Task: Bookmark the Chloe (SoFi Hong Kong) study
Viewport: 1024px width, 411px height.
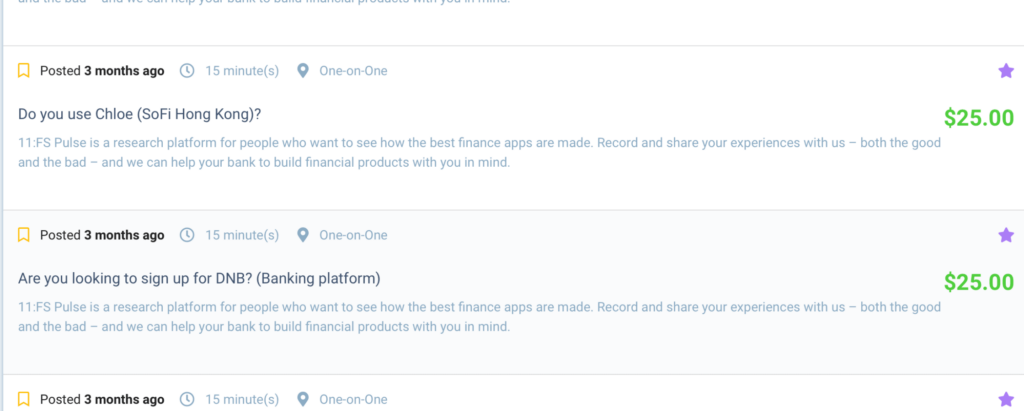Action: tap(24, 71)
